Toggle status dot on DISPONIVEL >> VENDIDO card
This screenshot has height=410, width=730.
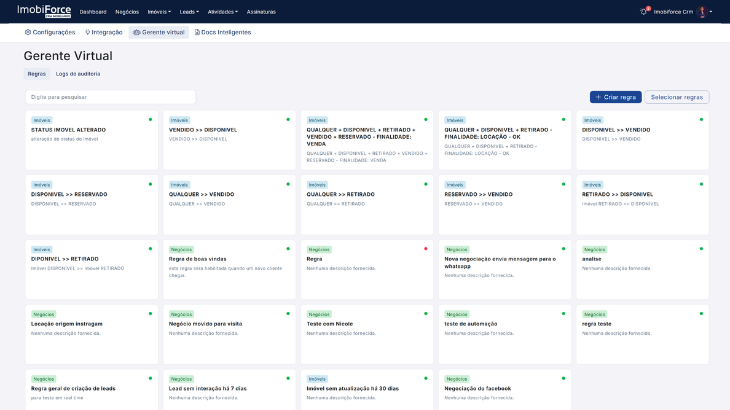click(701, 120)
